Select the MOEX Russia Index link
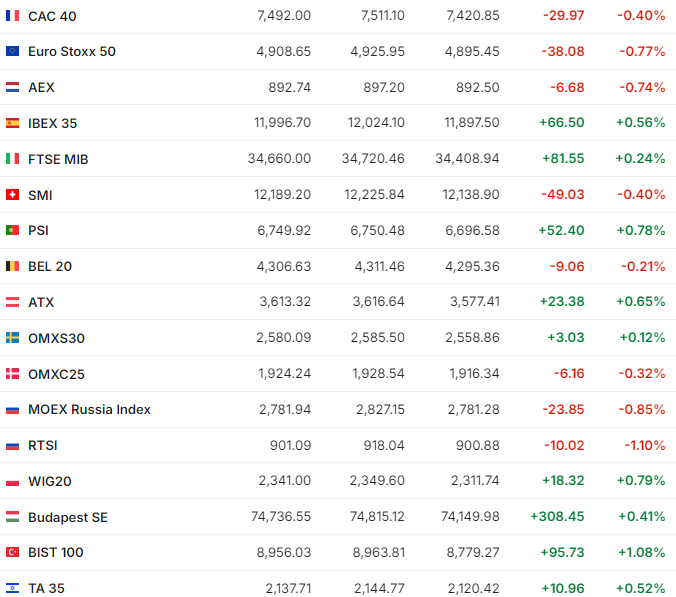Viewport: 676px width, 597px height. [x=89, y=409]
